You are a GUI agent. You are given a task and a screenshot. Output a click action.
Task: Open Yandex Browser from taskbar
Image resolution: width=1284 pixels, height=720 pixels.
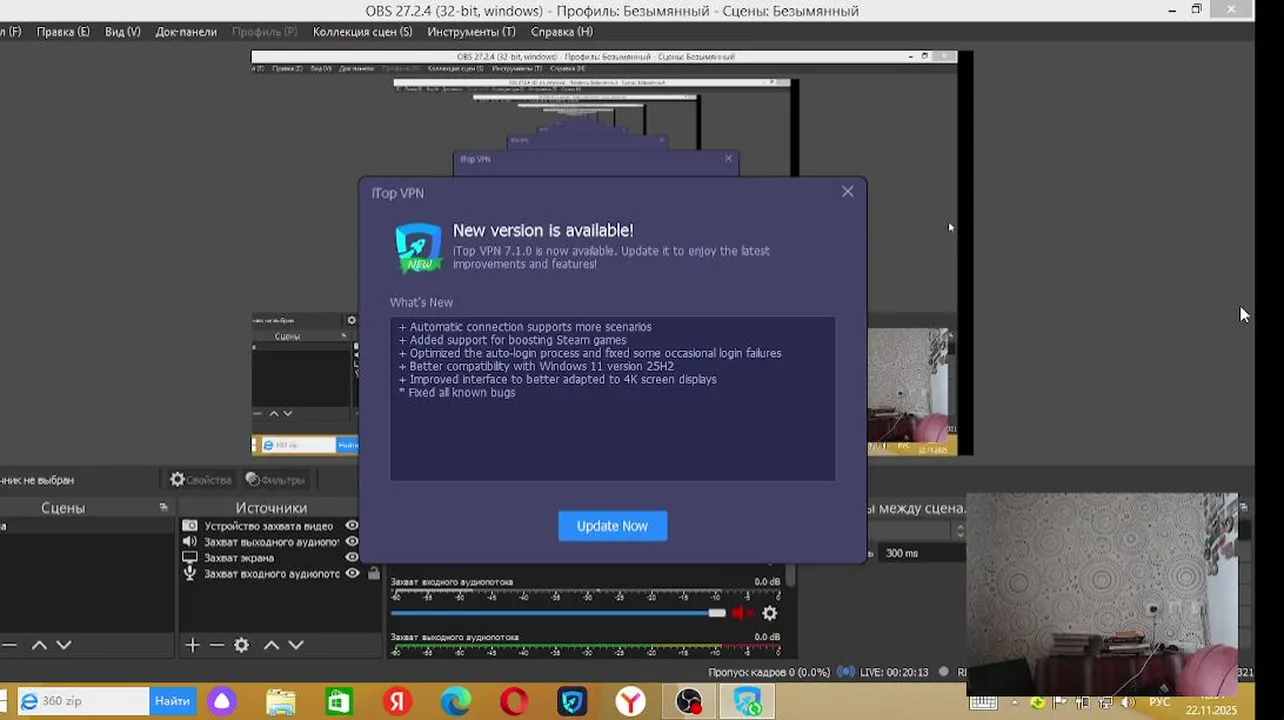630,702
